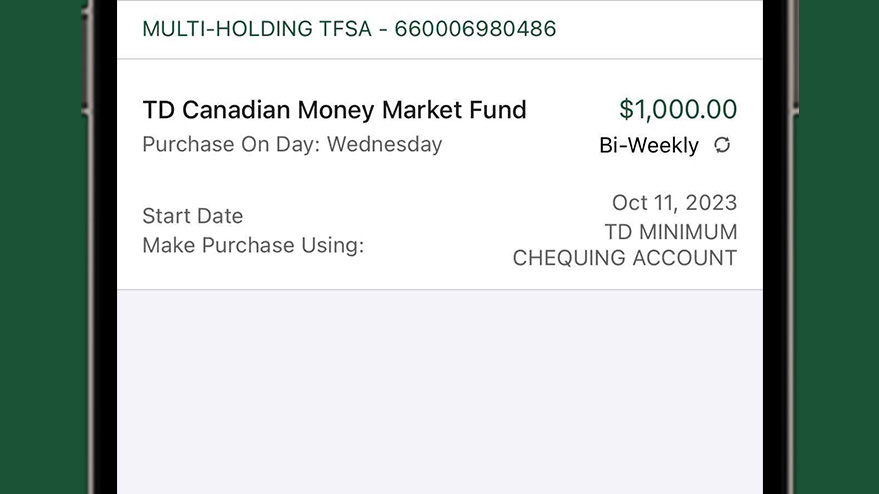
Task: Tap the Make Purchase Using label
Action: pos(253,246)
